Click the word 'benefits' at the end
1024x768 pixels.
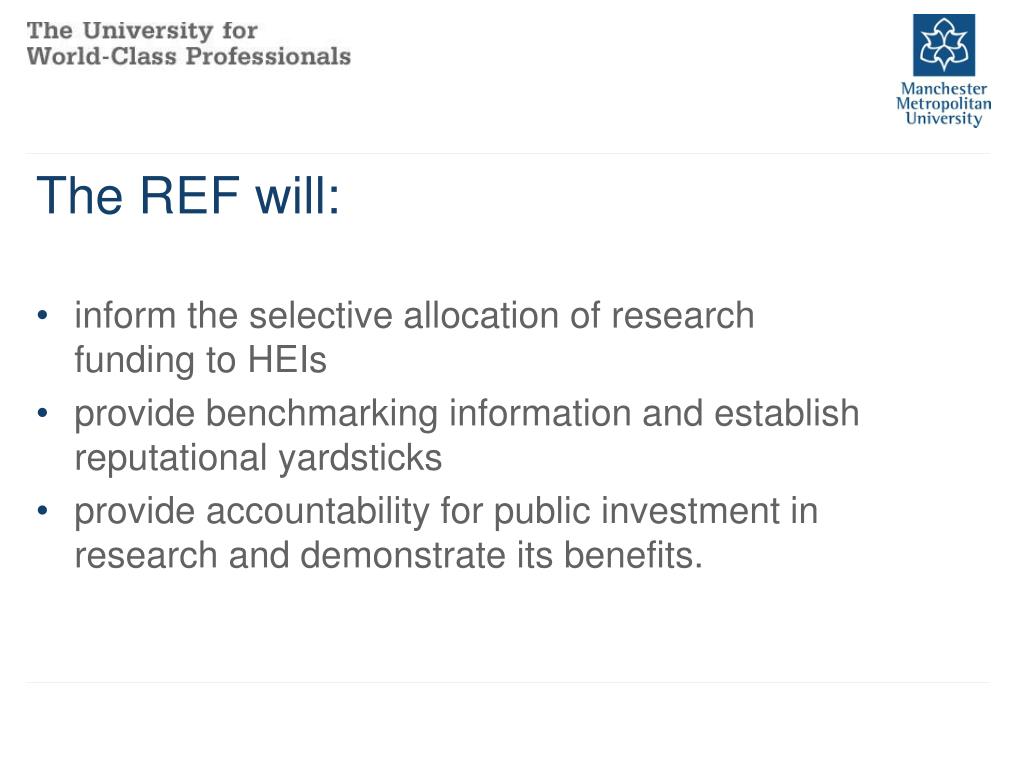click(x=628, y=556)
